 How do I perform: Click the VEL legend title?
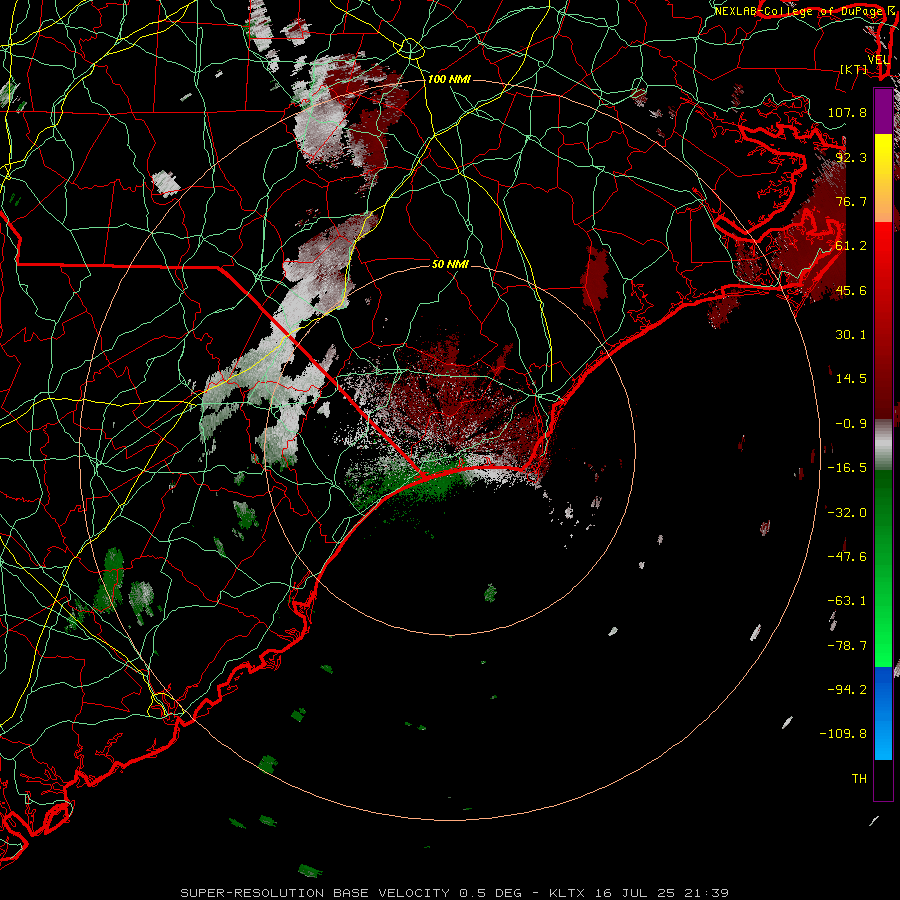point(879,60)
